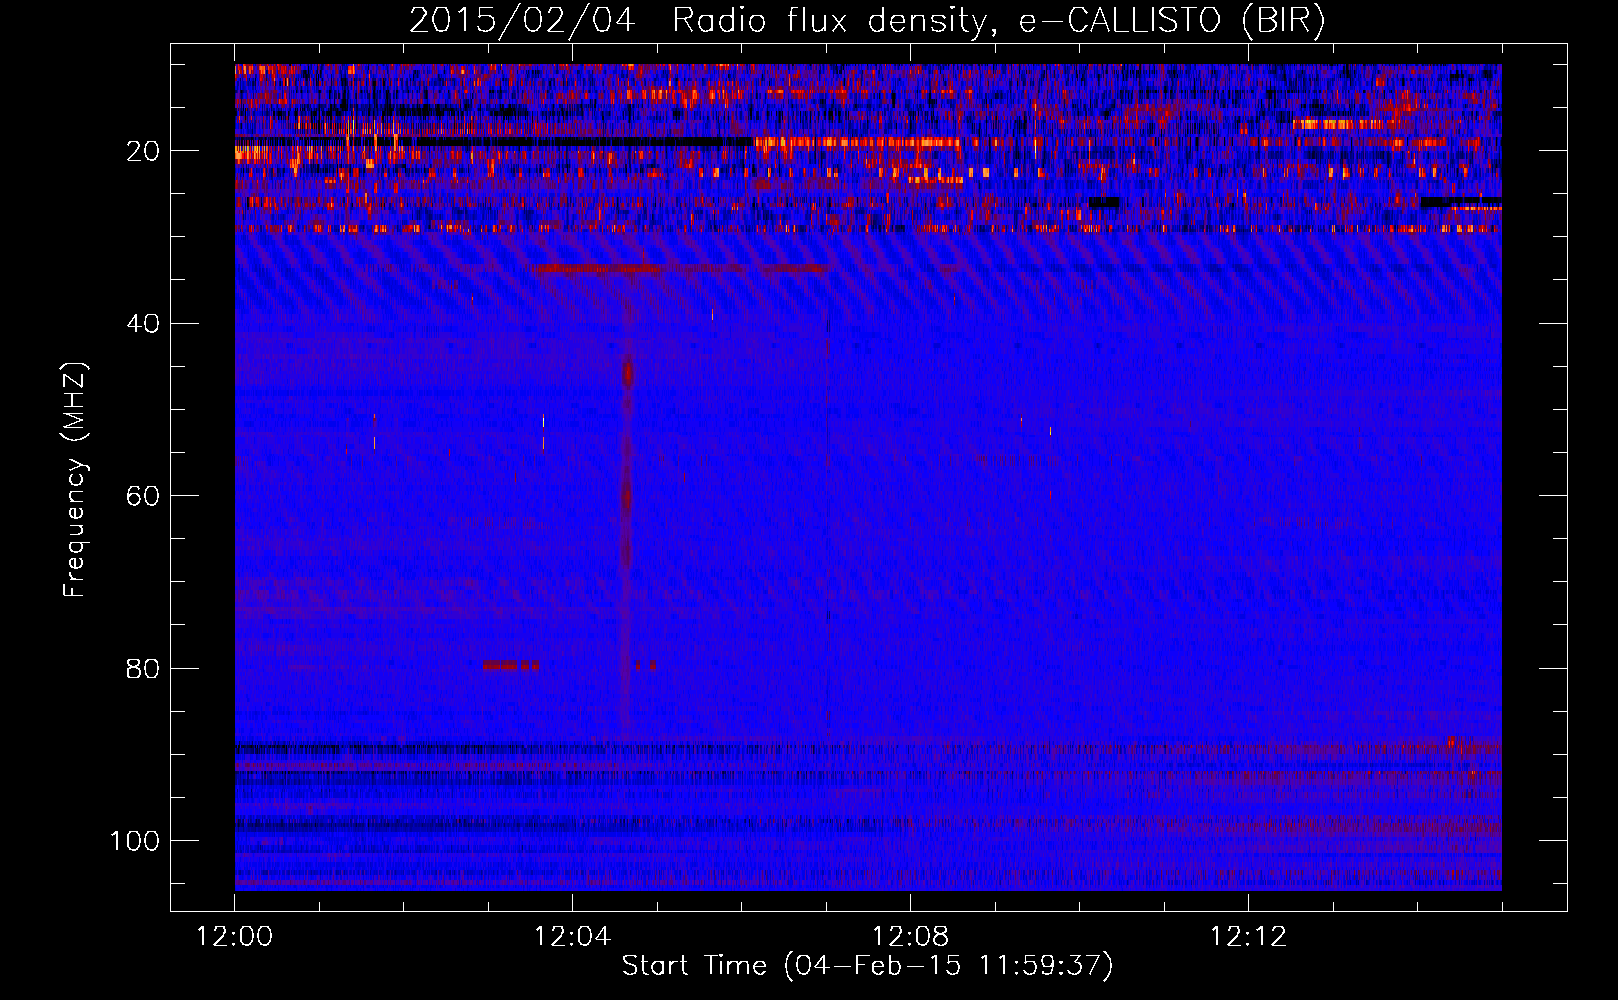This screenshot has width=1618, height=1000.
Task: Click the 40 MHz frequency tick label
Action: [x=143, y=324]
